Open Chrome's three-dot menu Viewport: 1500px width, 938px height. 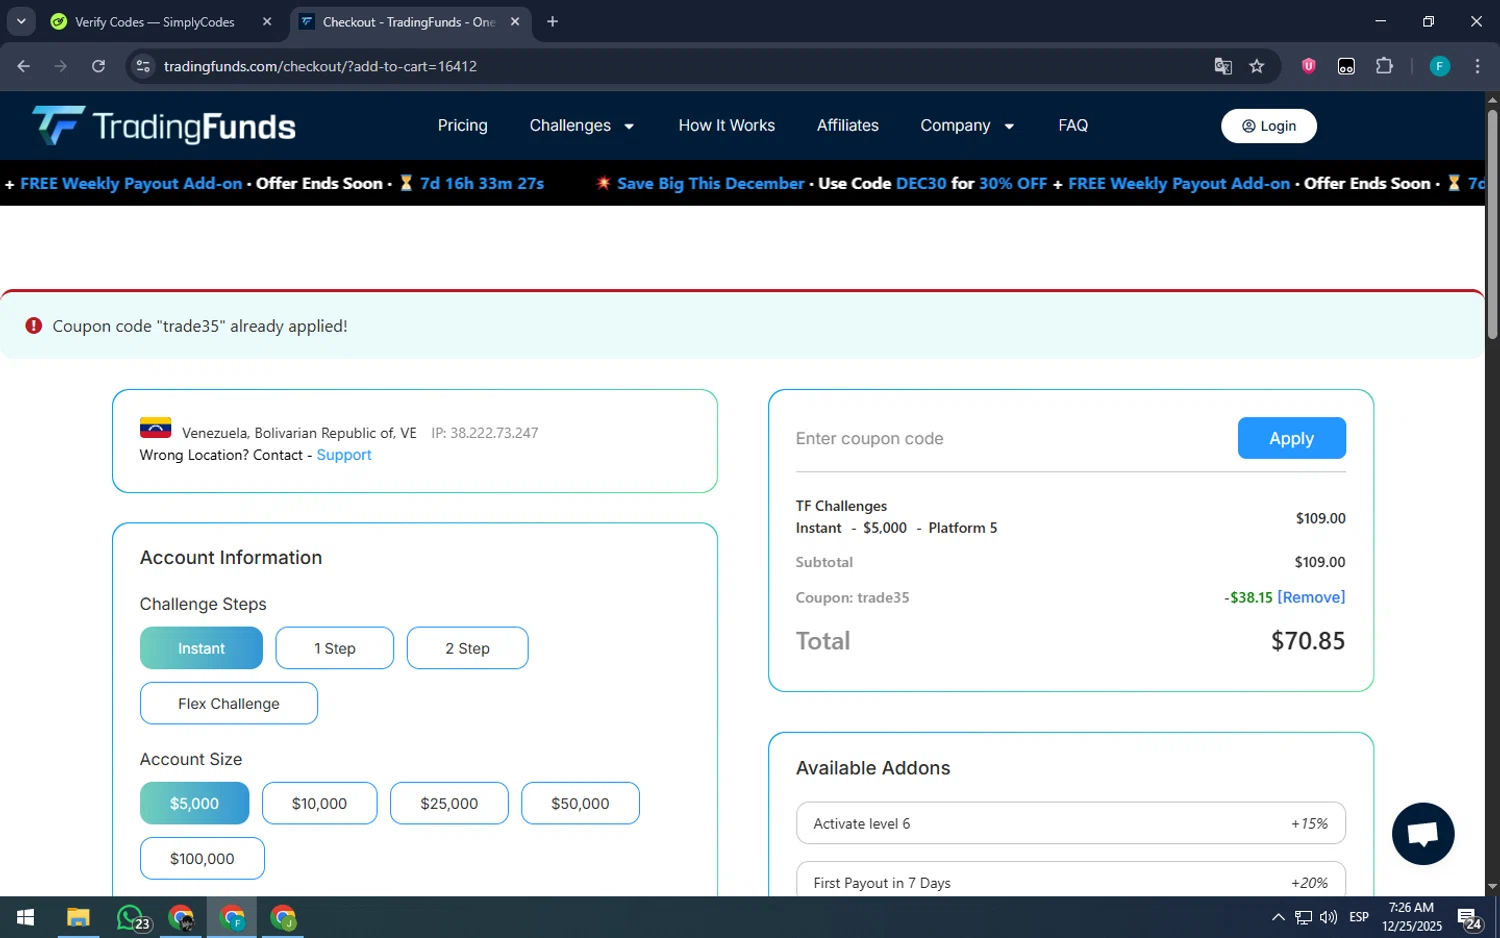click(1477, 66)
